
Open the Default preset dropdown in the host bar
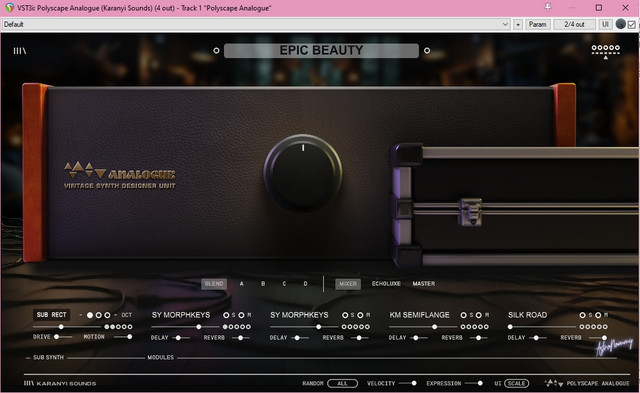(x=256, y=24)
